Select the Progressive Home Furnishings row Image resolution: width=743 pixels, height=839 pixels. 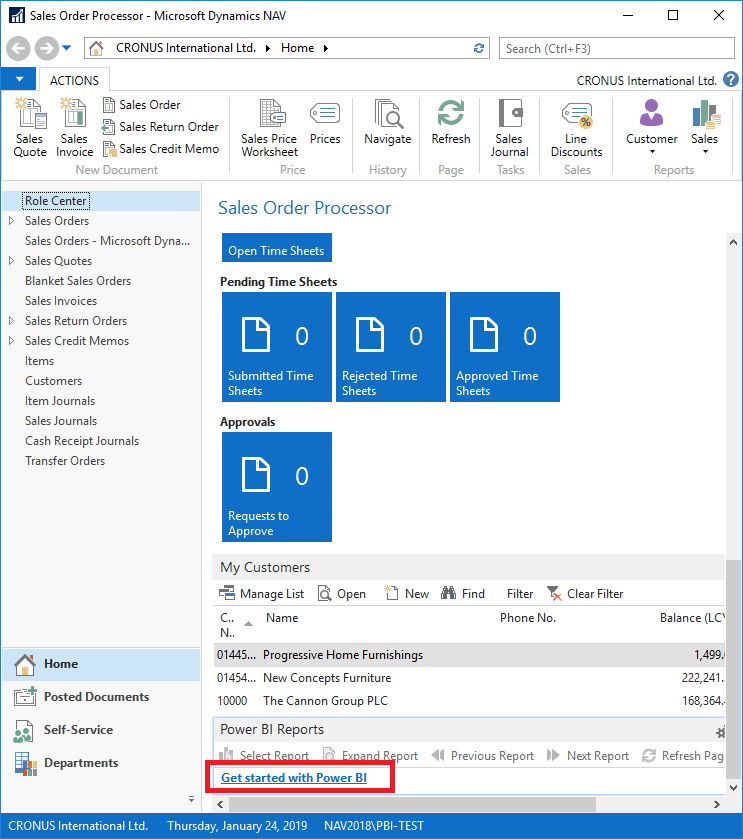469,654
